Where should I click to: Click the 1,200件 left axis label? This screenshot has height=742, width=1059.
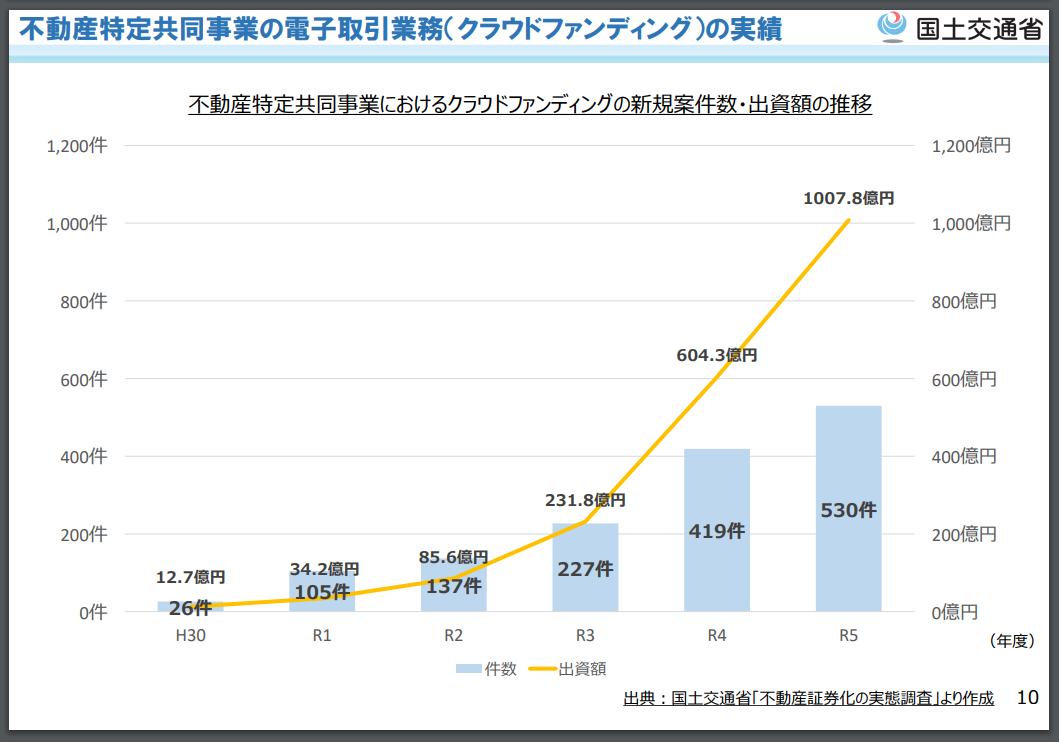pyautogui.click(x=77, y=146)
